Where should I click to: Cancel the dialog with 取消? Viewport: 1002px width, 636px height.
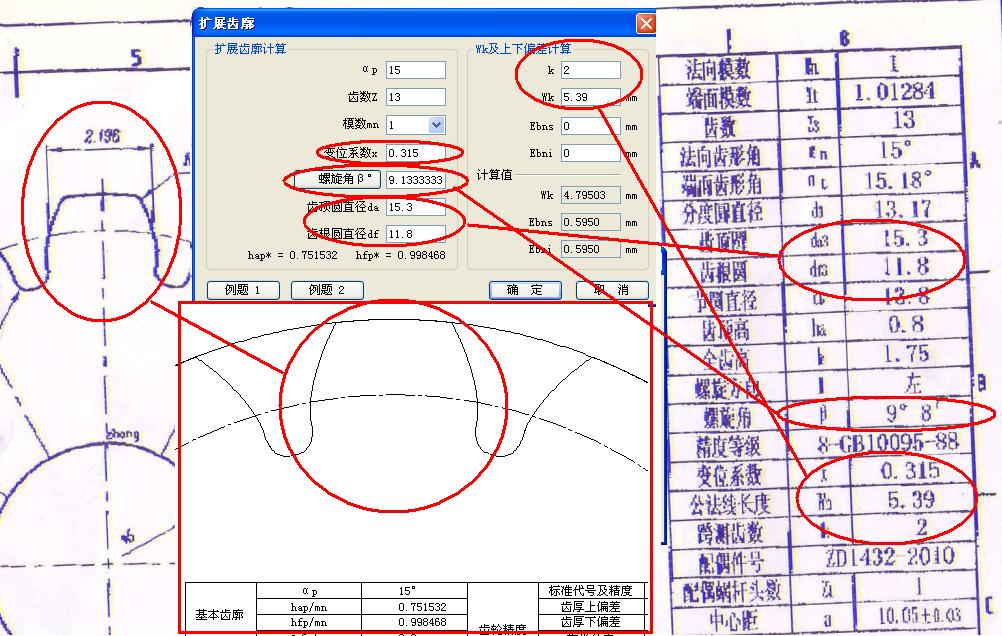tap(612, 290)
